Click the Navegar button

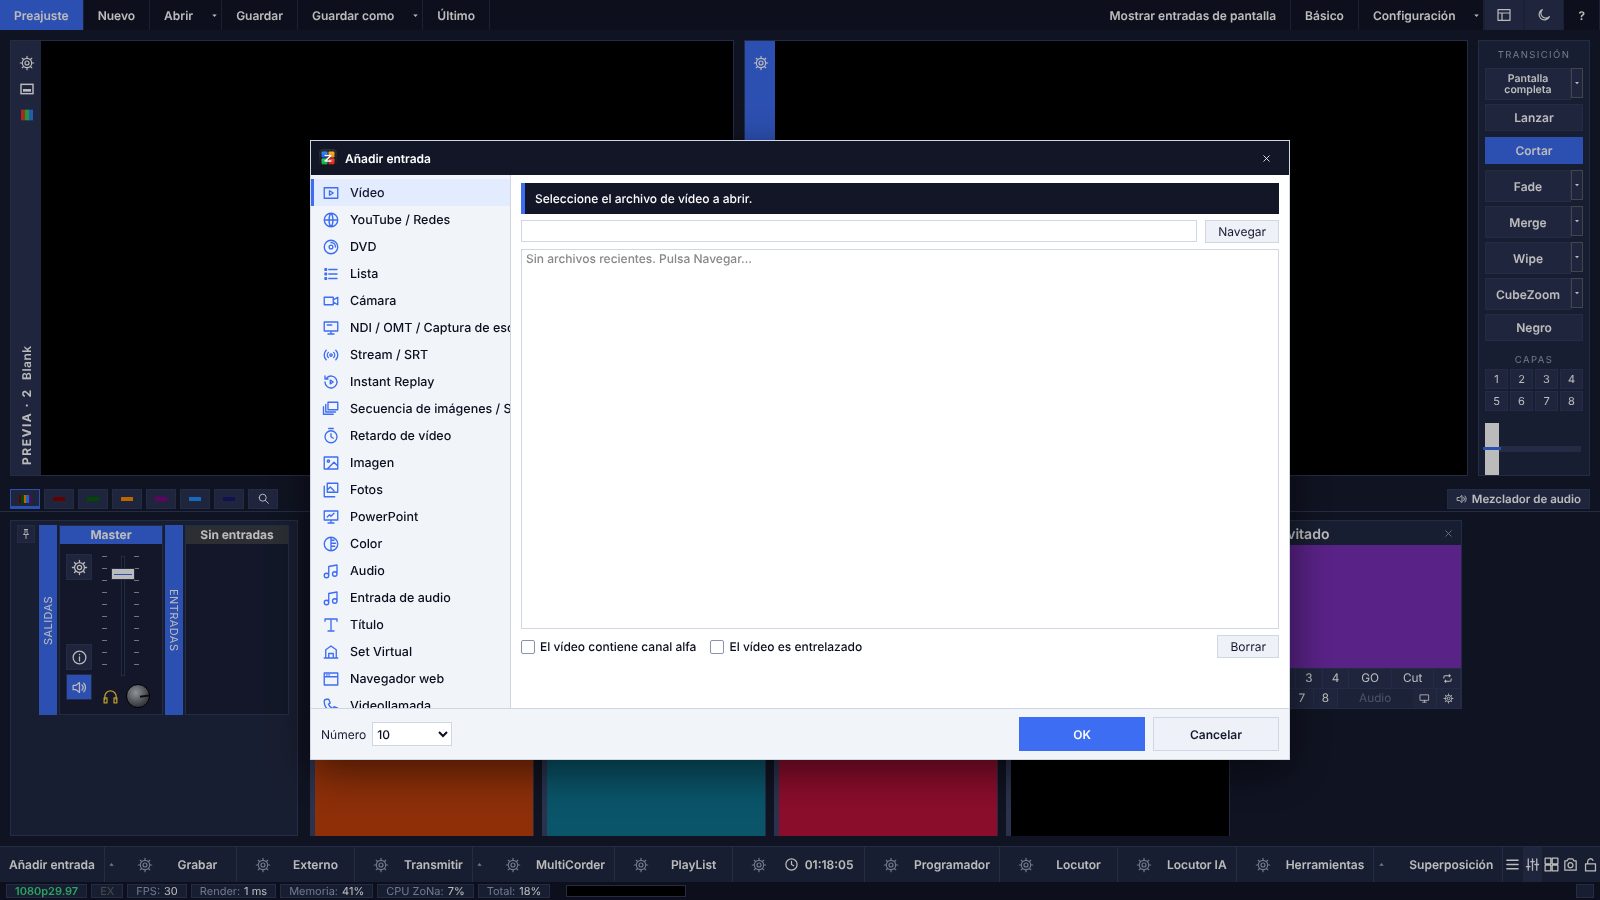tap(1242, 232)
